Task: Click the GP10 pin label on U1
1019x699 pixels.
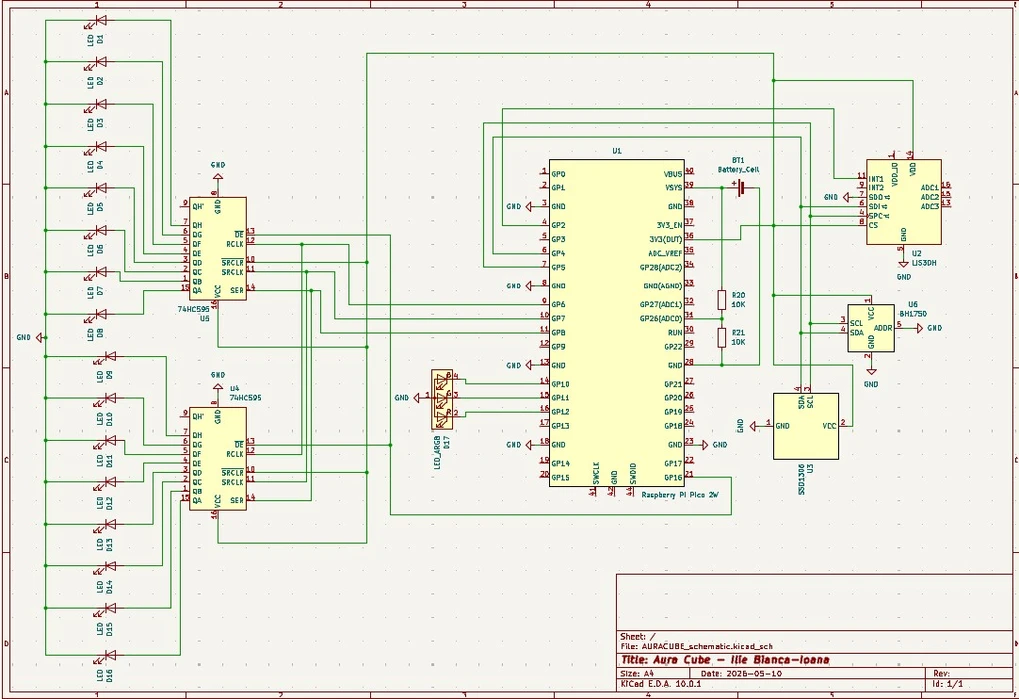Action: pos(560,384)
